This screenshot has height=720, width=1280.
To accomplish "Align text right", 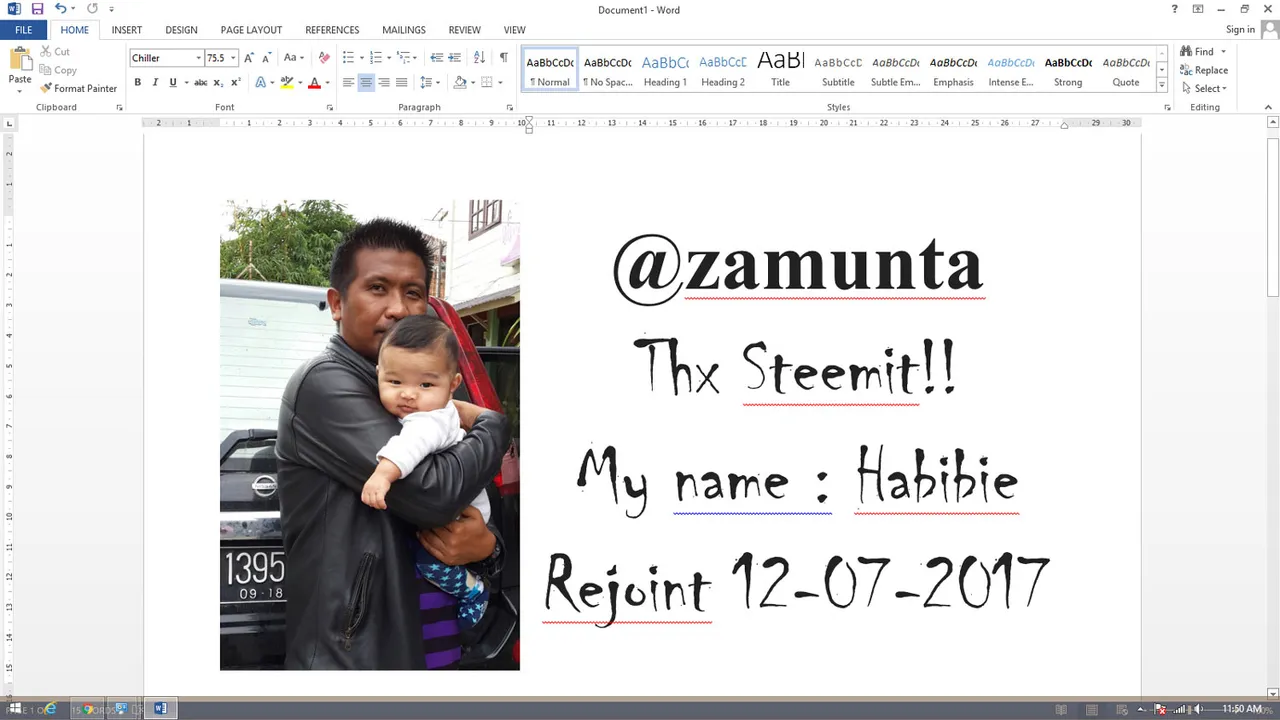I will [383, 82].
